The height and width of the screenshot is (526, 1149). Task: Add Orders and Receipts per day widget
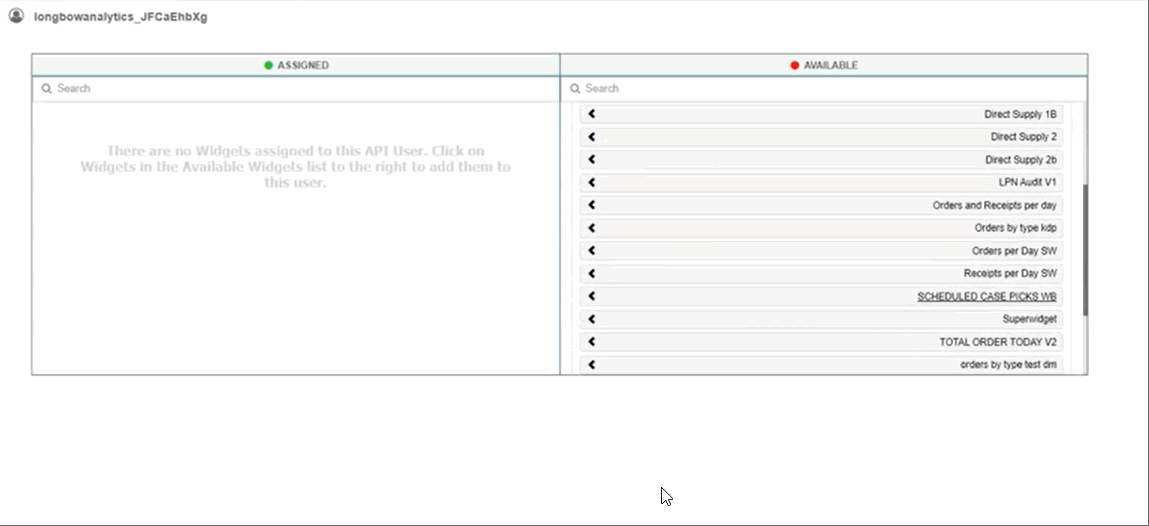821,205
